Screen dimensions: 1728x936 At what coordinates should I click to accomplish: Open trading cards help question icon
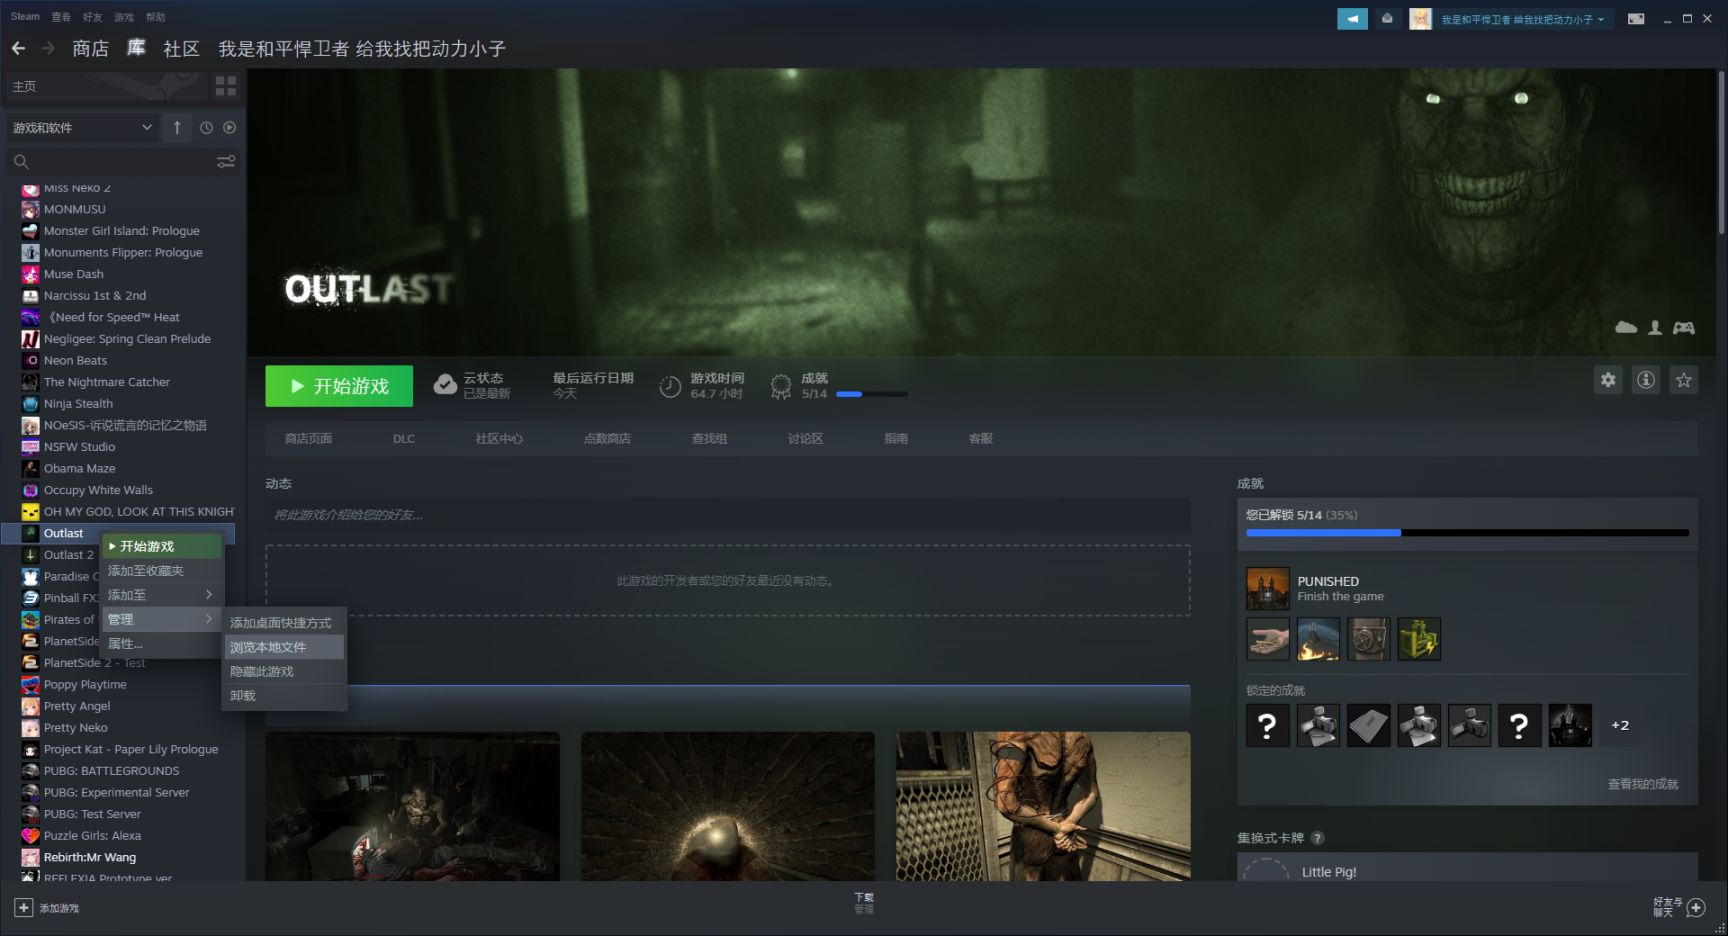pyautogui.click(x=1317, y=838)
